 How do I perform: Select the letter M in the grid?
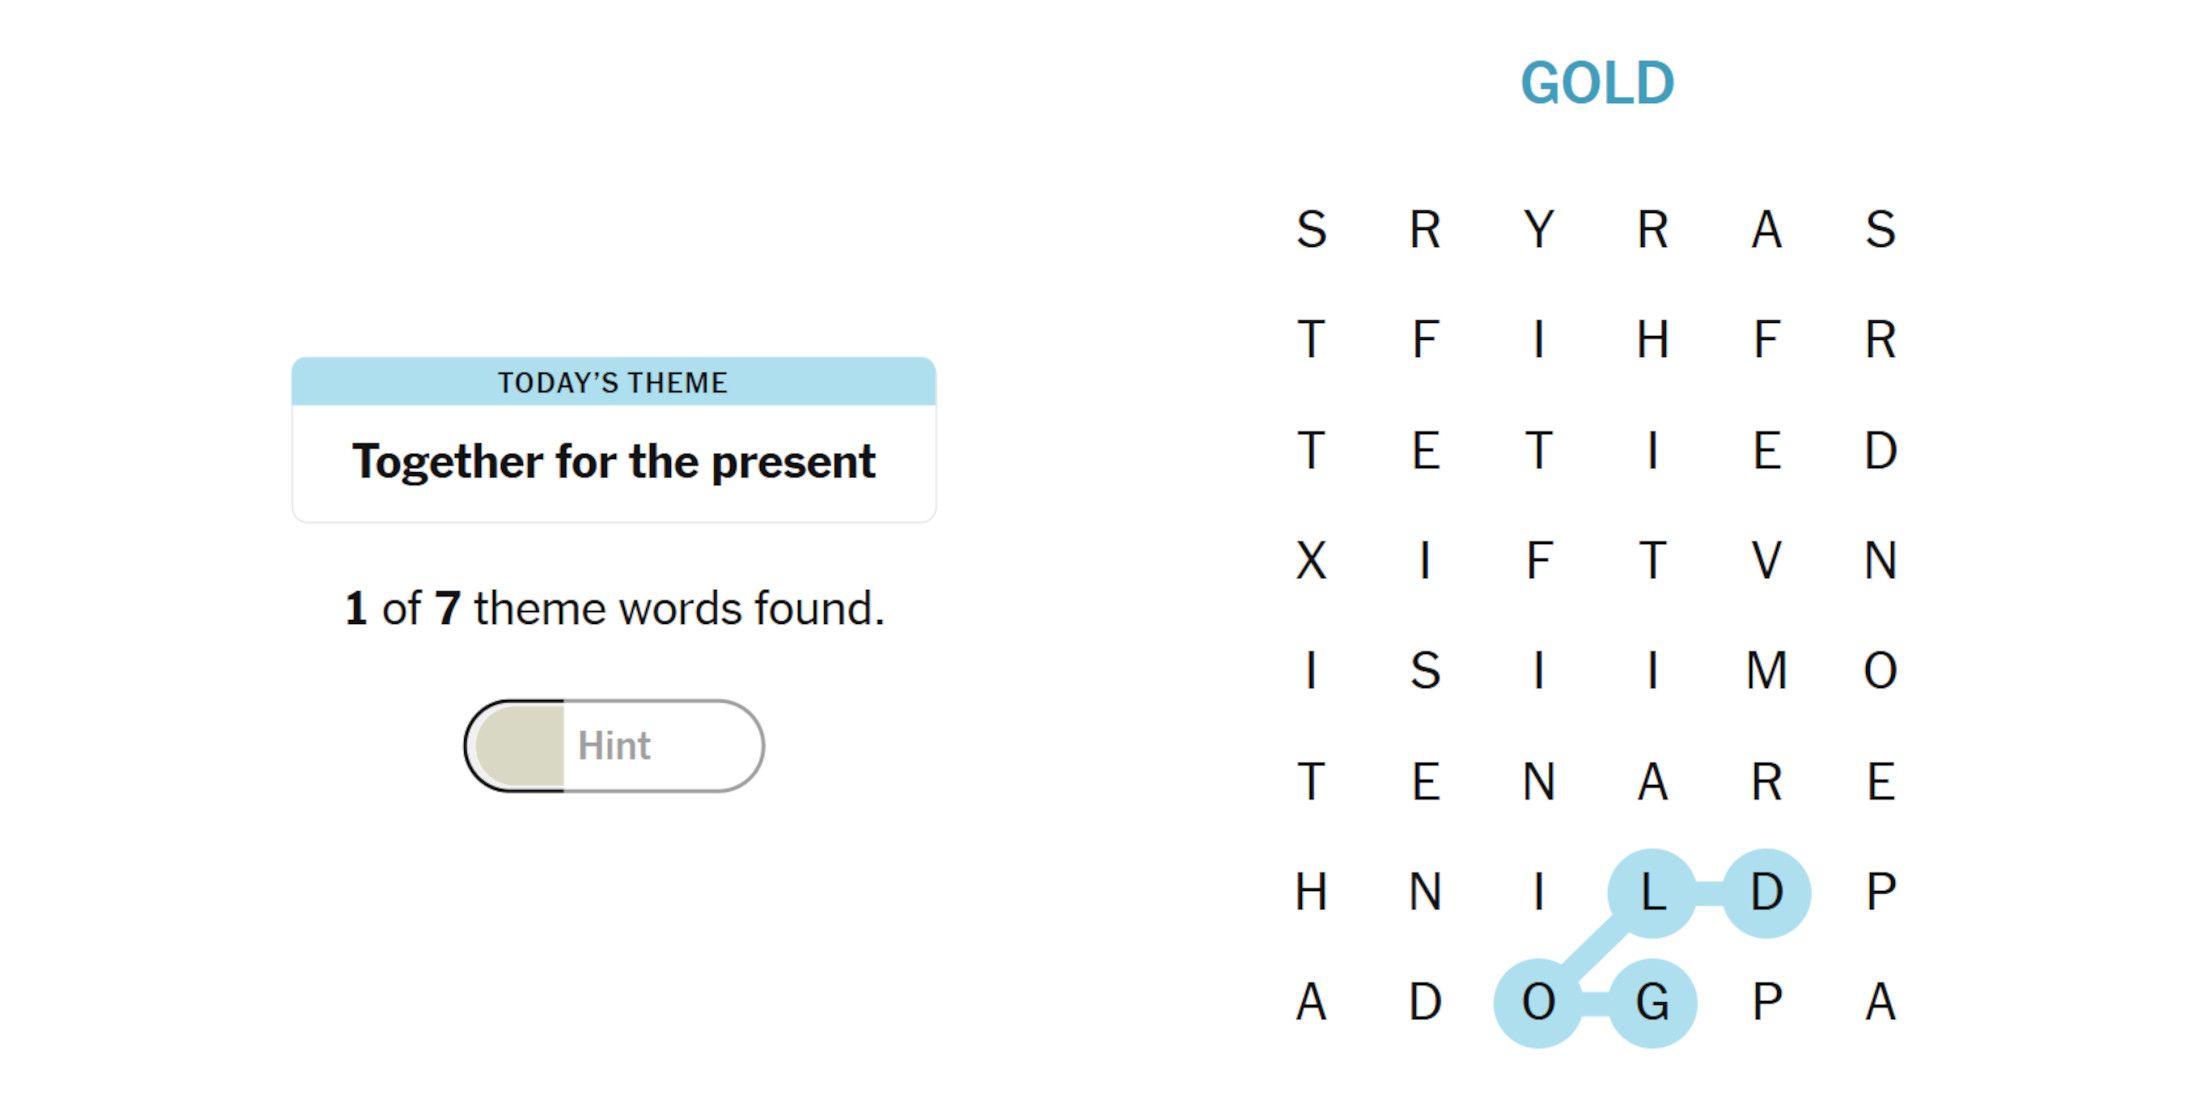tap(1767, 670)
